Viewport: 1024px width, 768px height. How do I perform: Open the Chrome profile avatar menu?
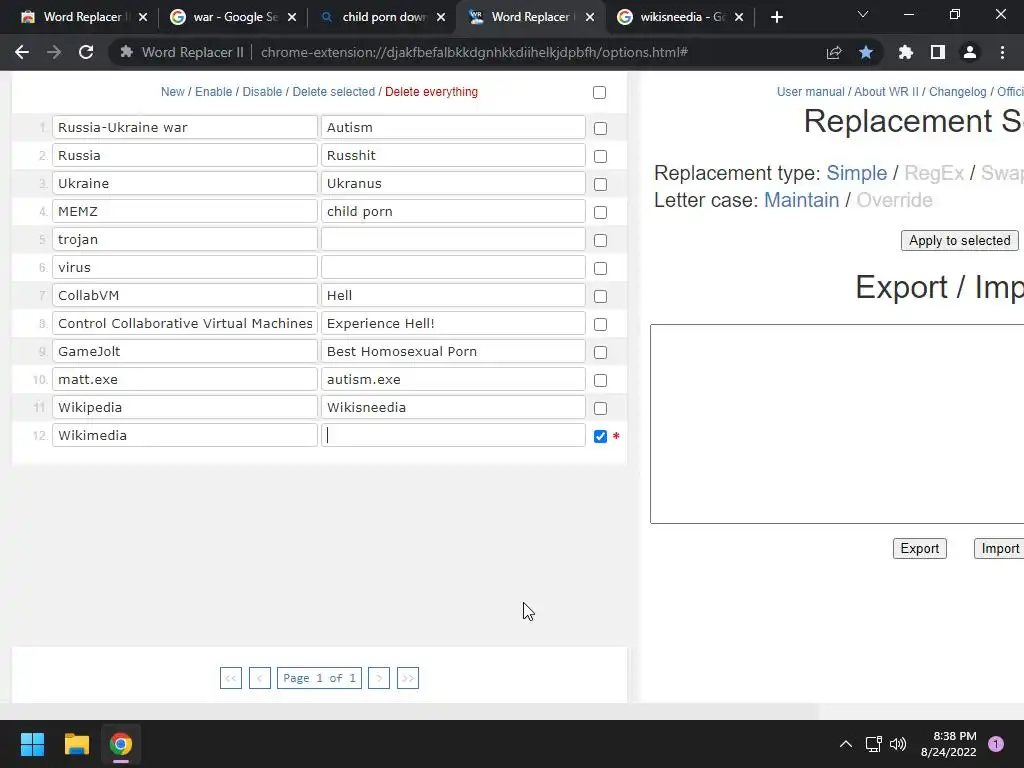point(970,52)
